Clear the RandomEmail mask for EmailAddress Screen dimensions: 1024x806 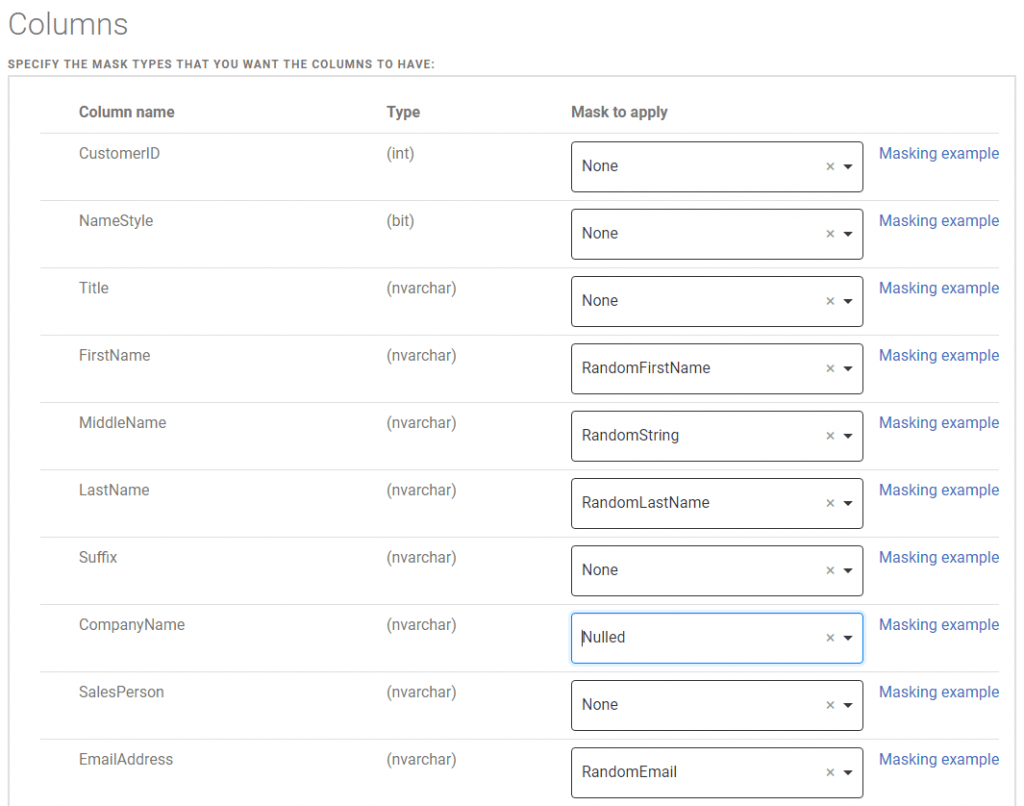830,772
